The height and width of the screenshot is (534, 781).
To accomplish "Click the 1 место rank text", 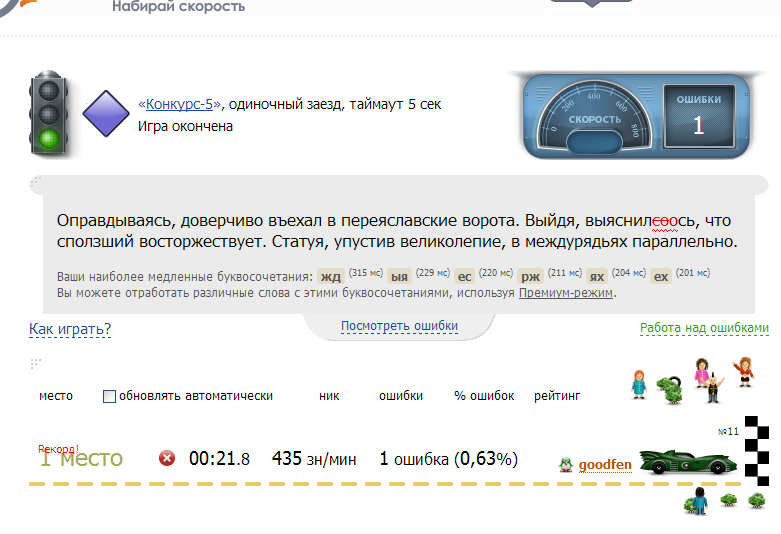I will (81, 458).
